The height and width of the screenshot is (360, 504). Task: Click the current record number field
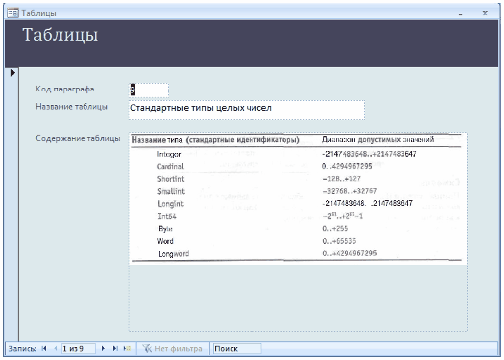pos(78,349)
